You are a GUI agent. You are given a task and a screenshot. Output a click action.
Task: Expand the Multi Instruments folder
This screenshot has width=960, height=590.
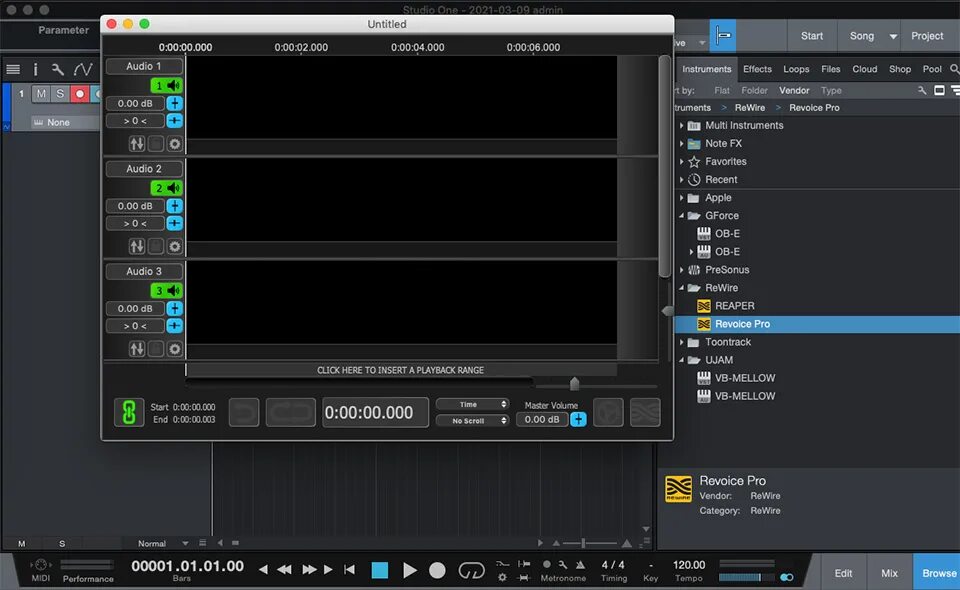(x=681, y=125)
